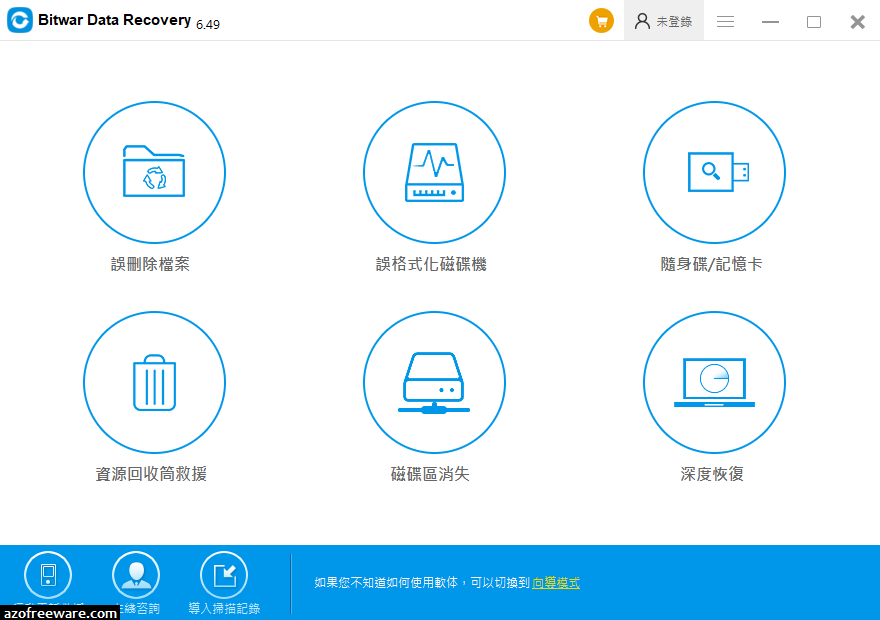Open the hamburger menu in title bar
This screenshot has width=880, height=620.
tap(725, 21)
